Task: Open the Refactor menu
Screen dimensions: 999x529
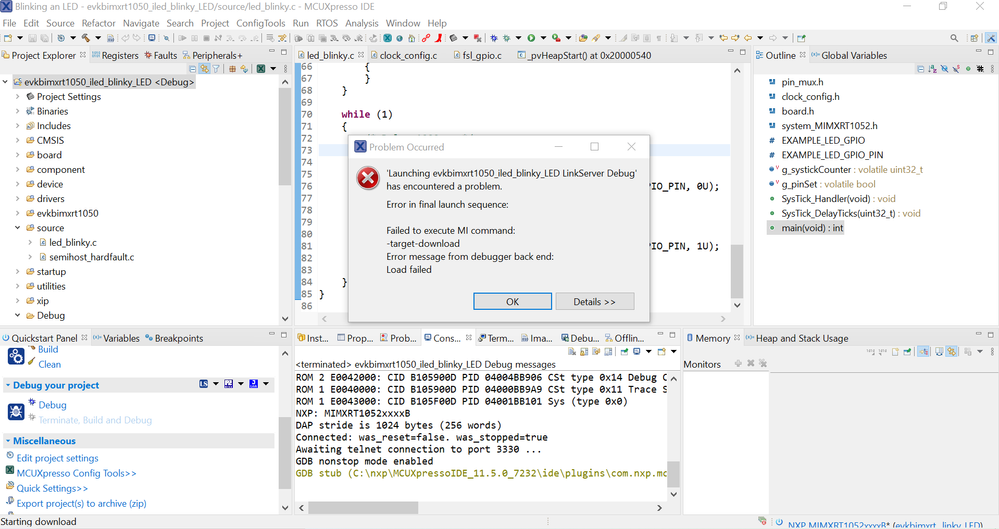Action: pos(99,23)
